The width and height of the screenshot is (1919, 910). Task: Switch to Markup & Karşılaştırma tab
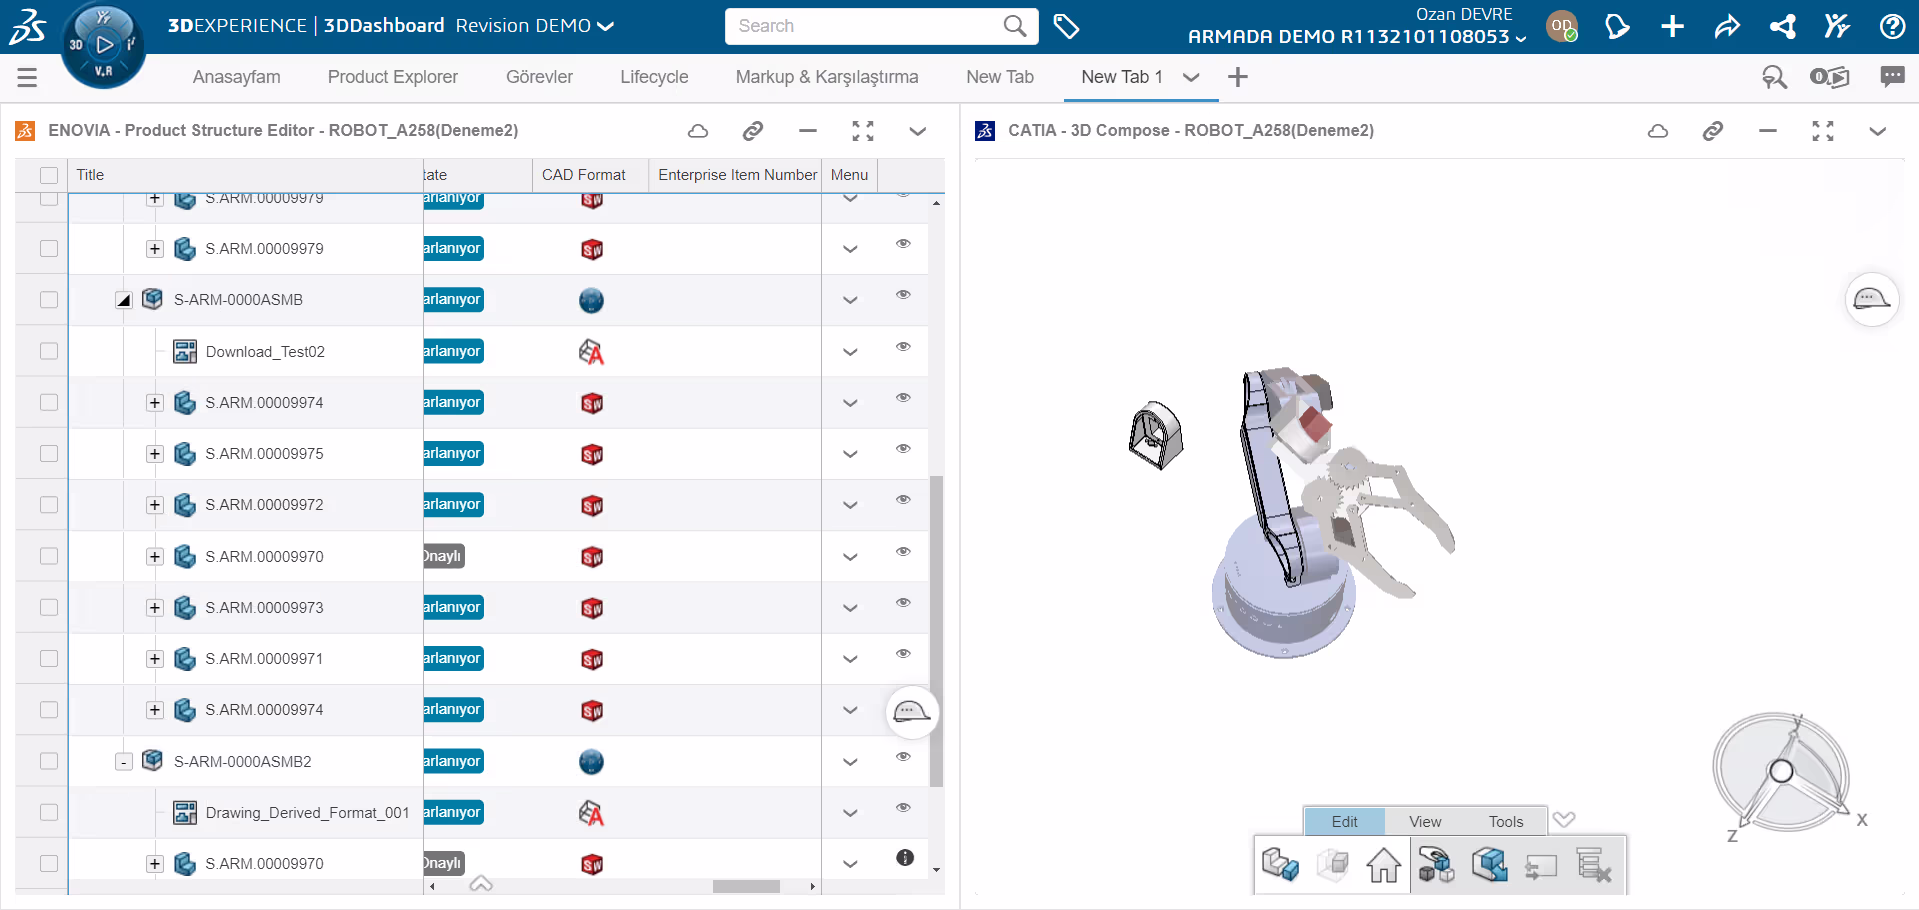[827, 77]
